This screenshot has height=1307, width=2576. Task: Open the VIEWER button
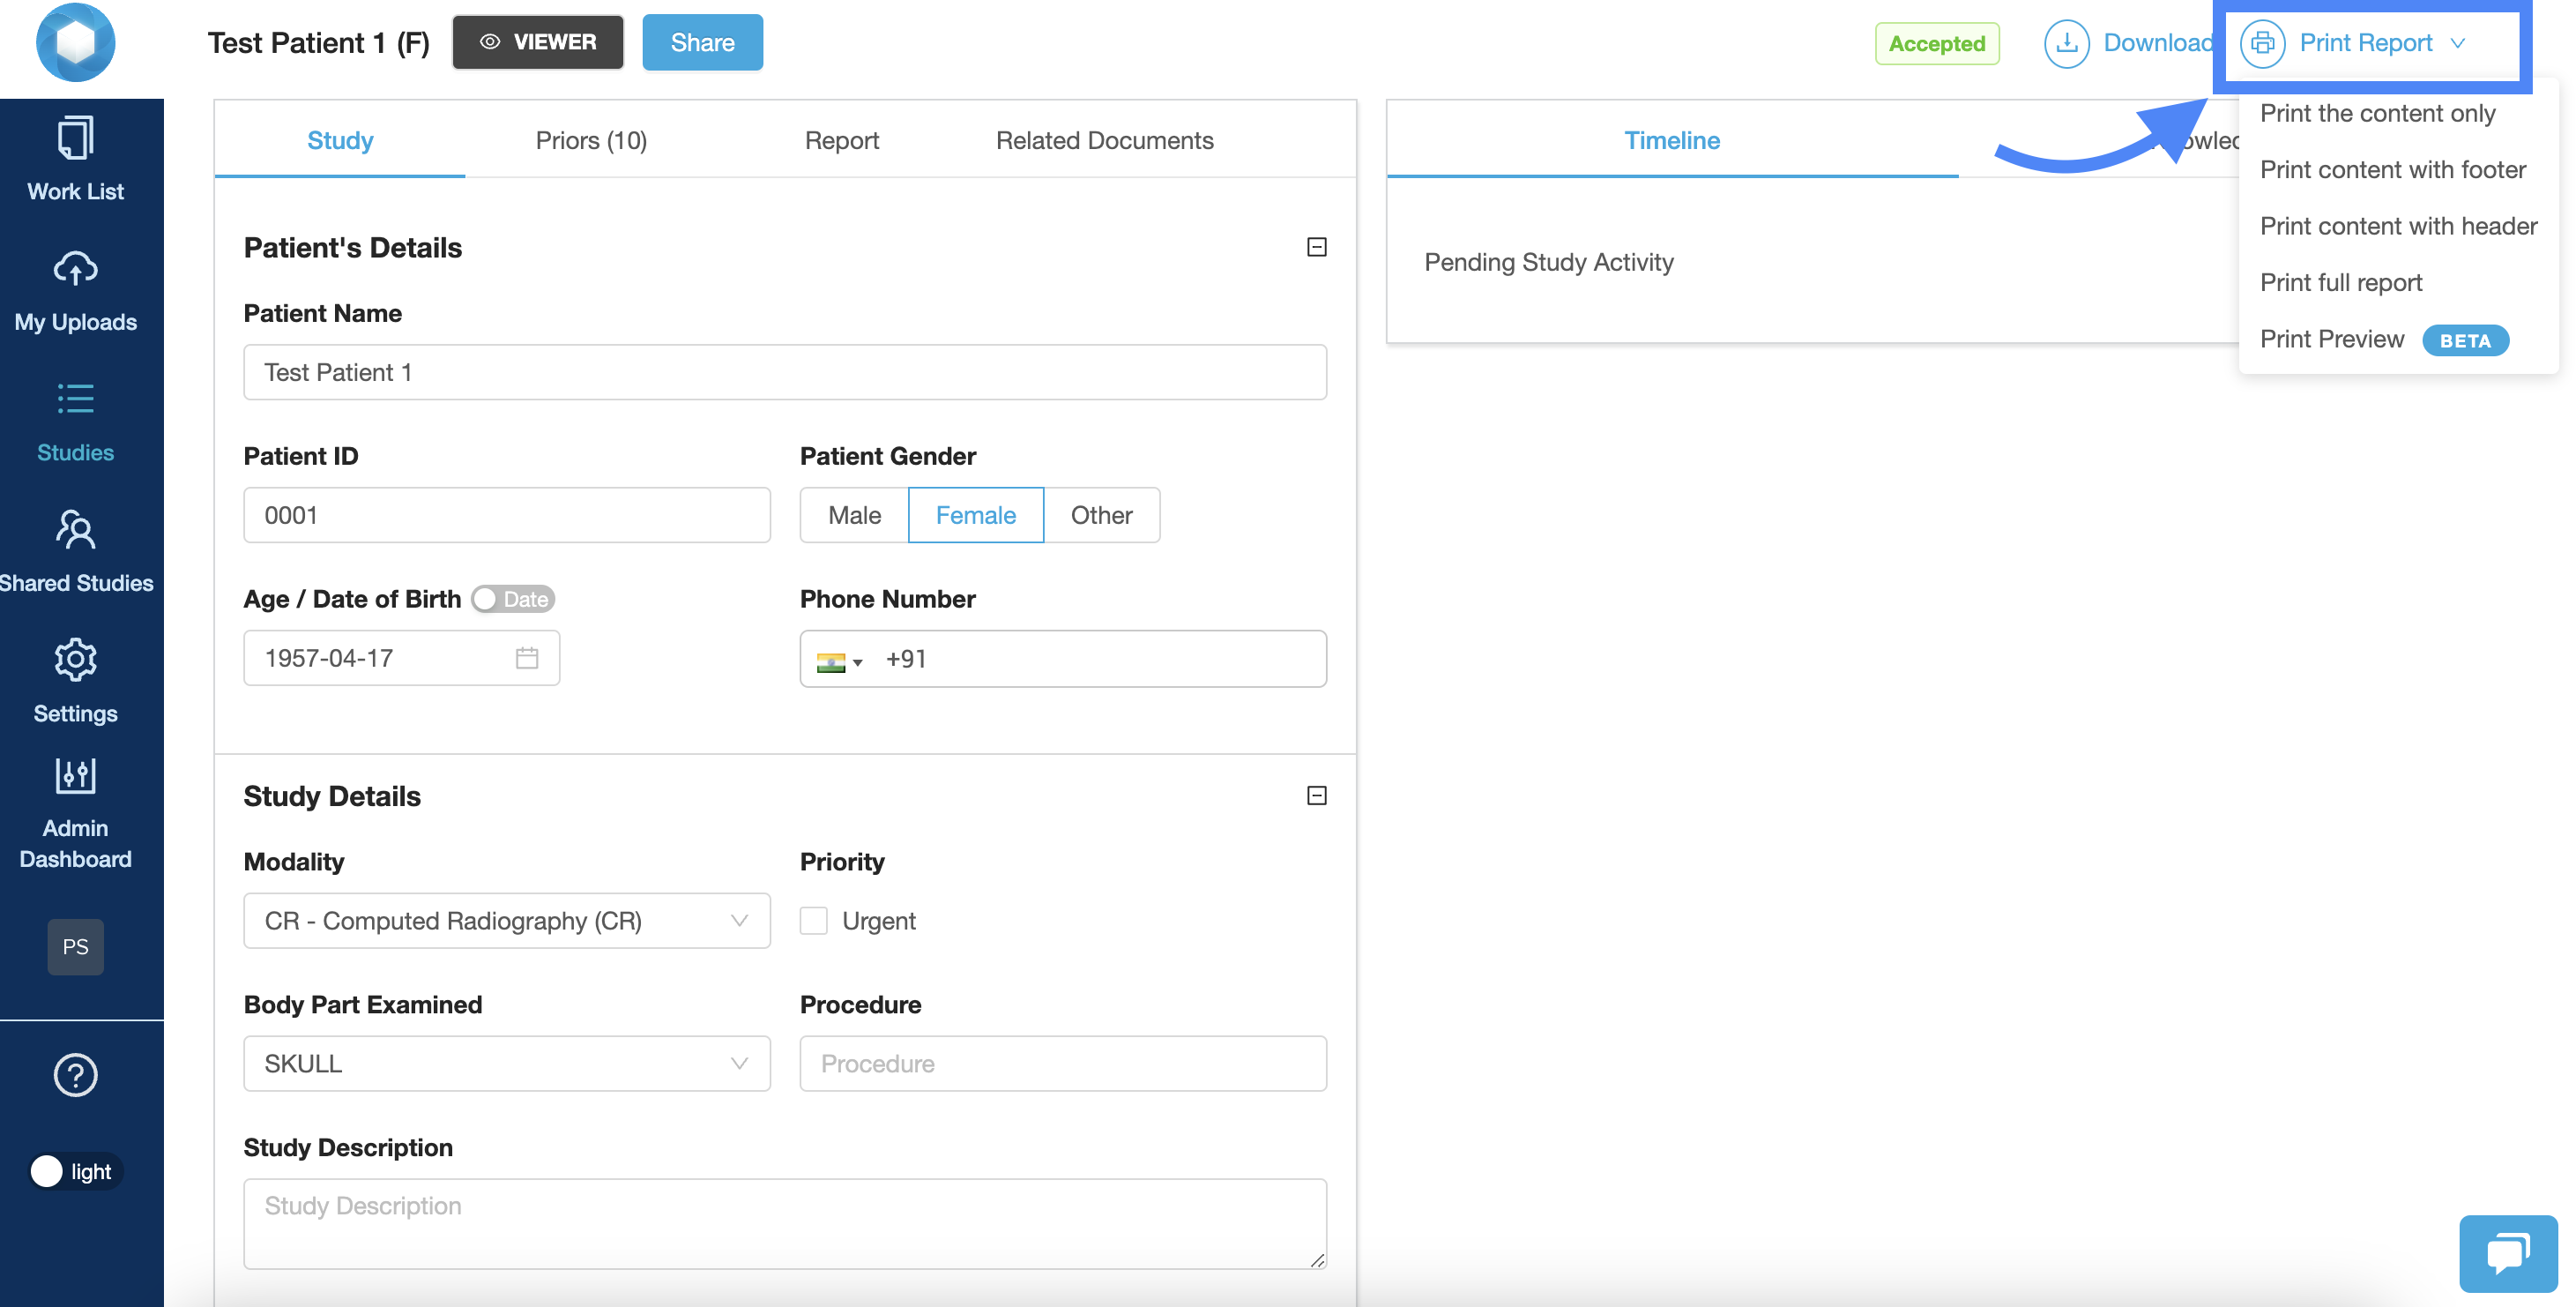point(537,42)
